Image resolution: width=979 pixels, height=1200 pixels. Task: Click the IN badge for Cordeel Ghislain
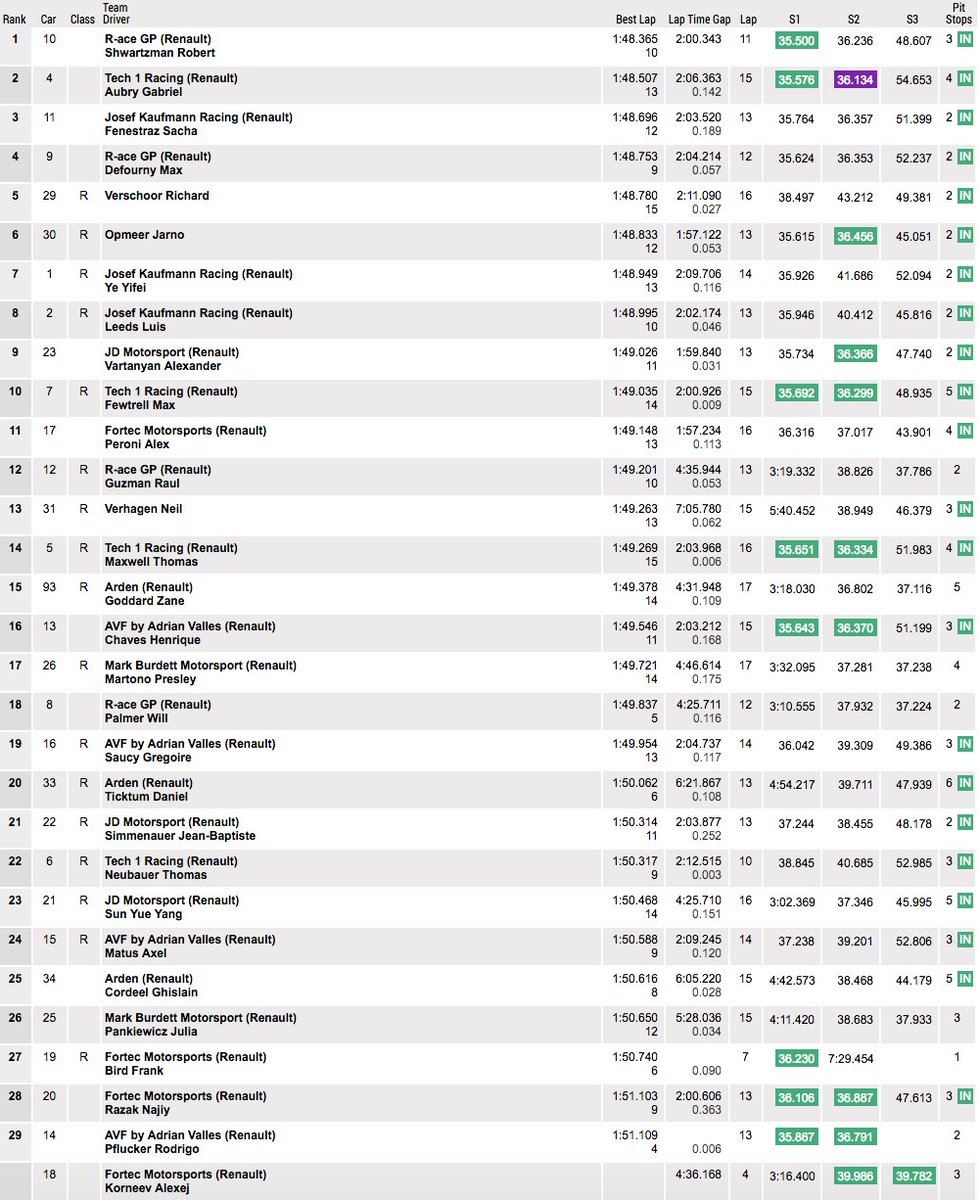[x=964, y=979]
